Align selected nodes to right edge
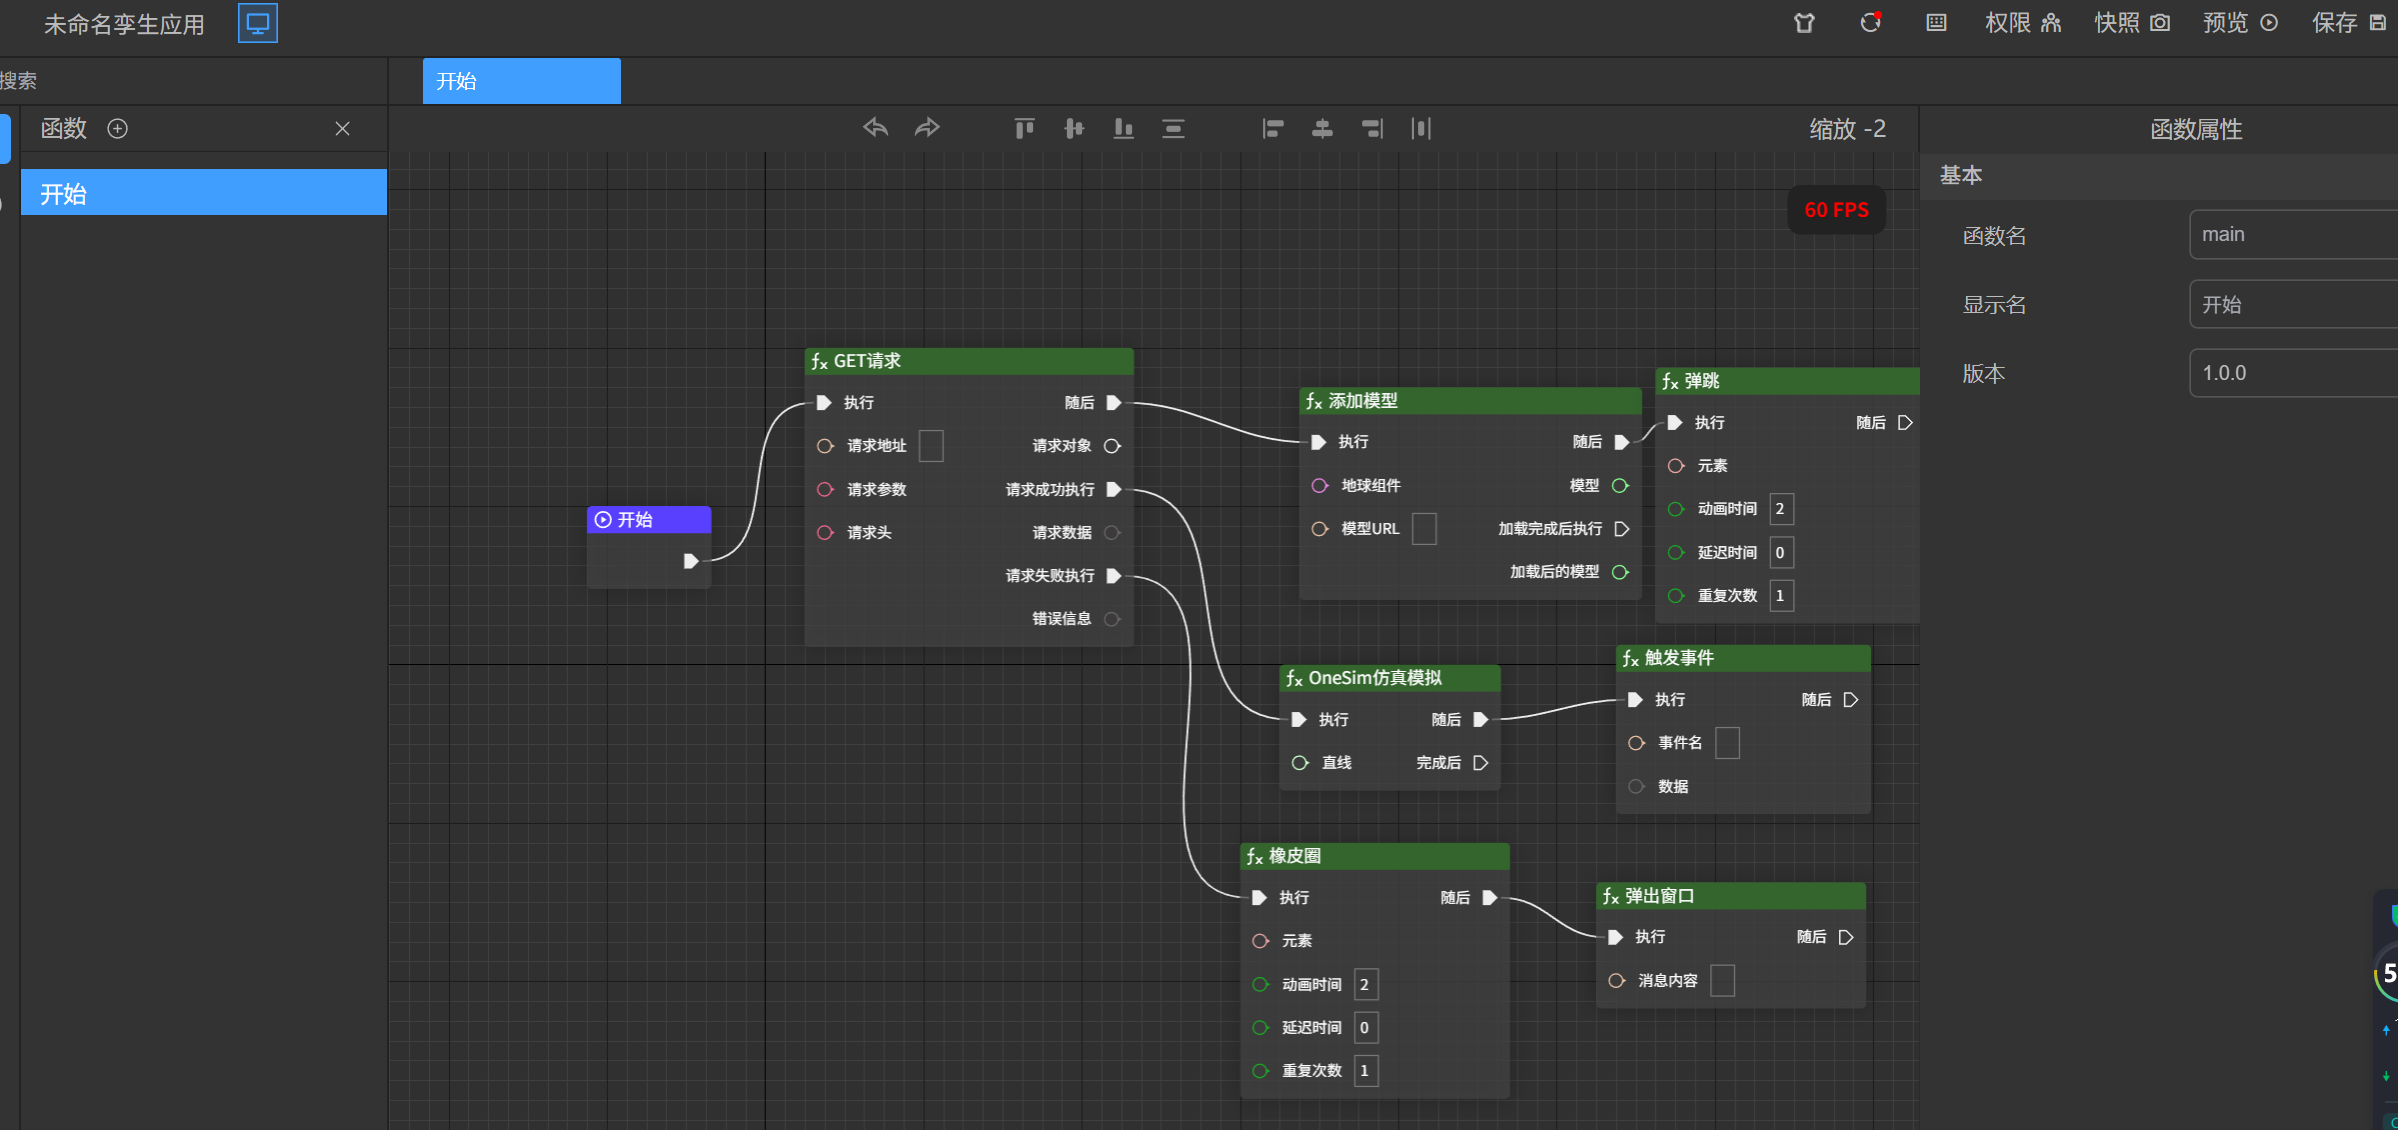2398x1130 pixels. [x=1372, y=128]
